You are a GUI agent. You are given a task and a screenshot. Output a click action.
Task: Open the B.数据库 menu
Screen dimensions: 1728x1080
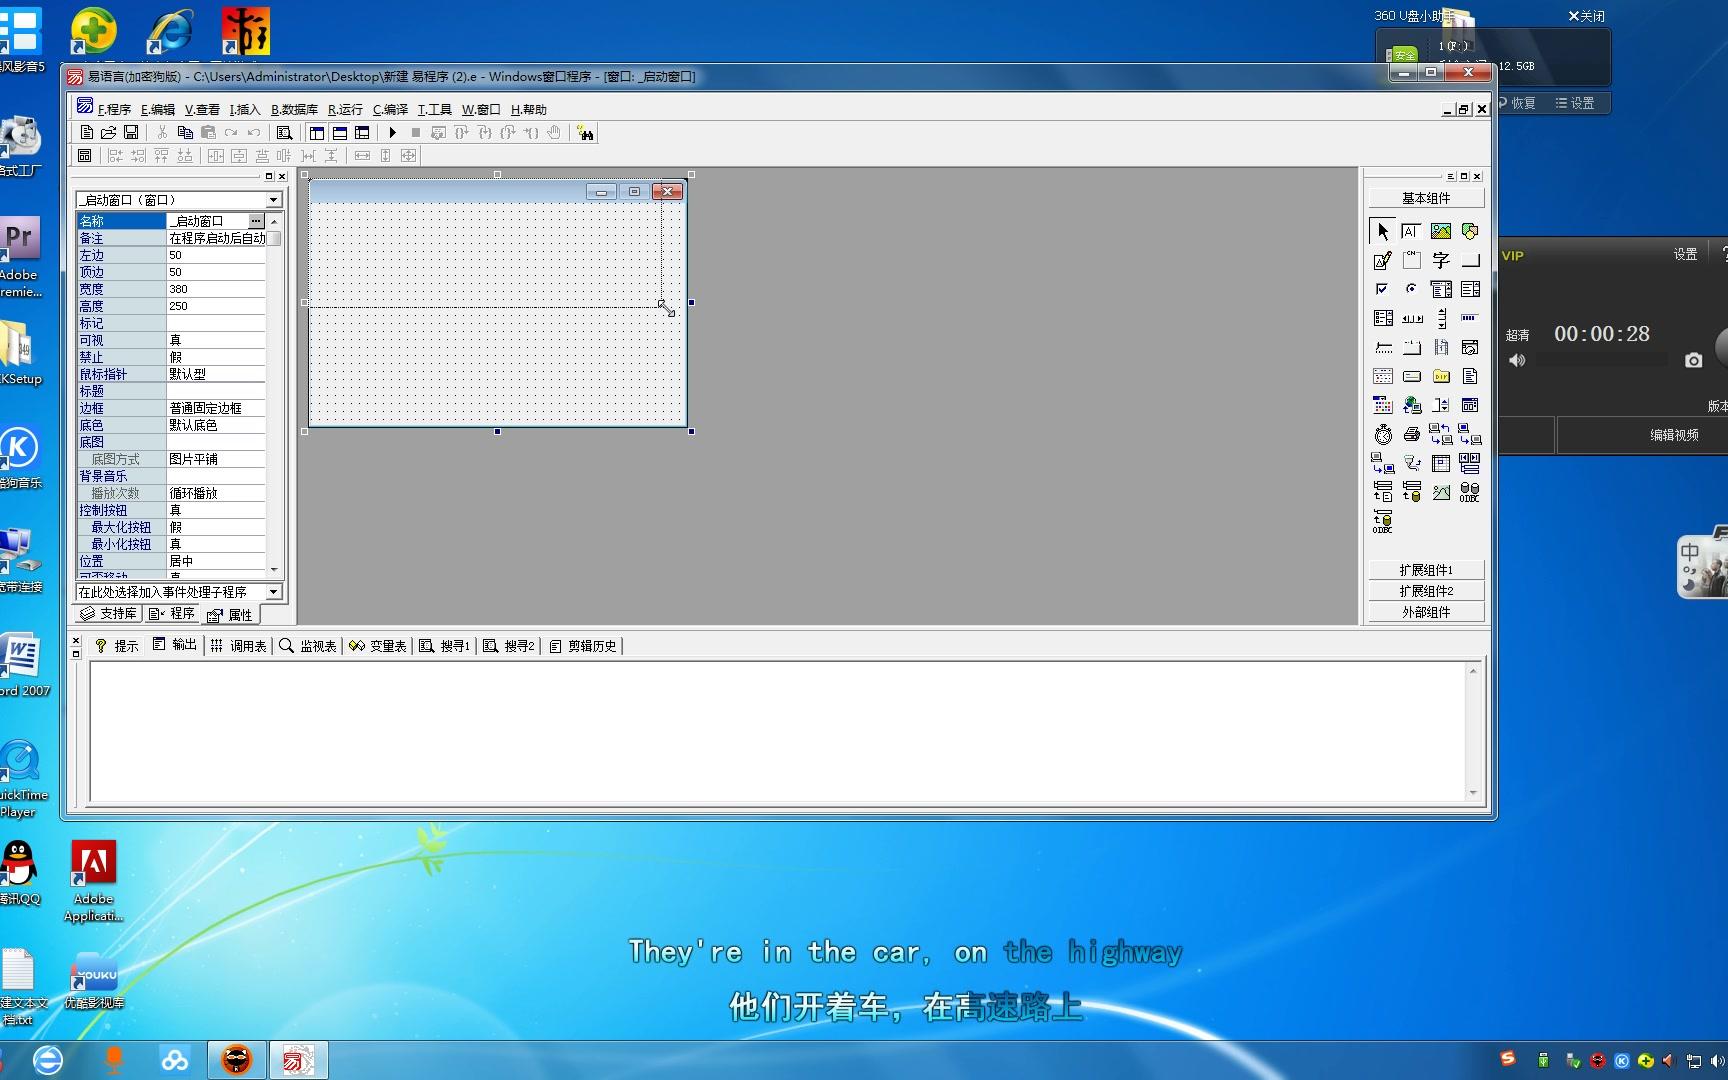pyautogui.click(x=294, y=110)
